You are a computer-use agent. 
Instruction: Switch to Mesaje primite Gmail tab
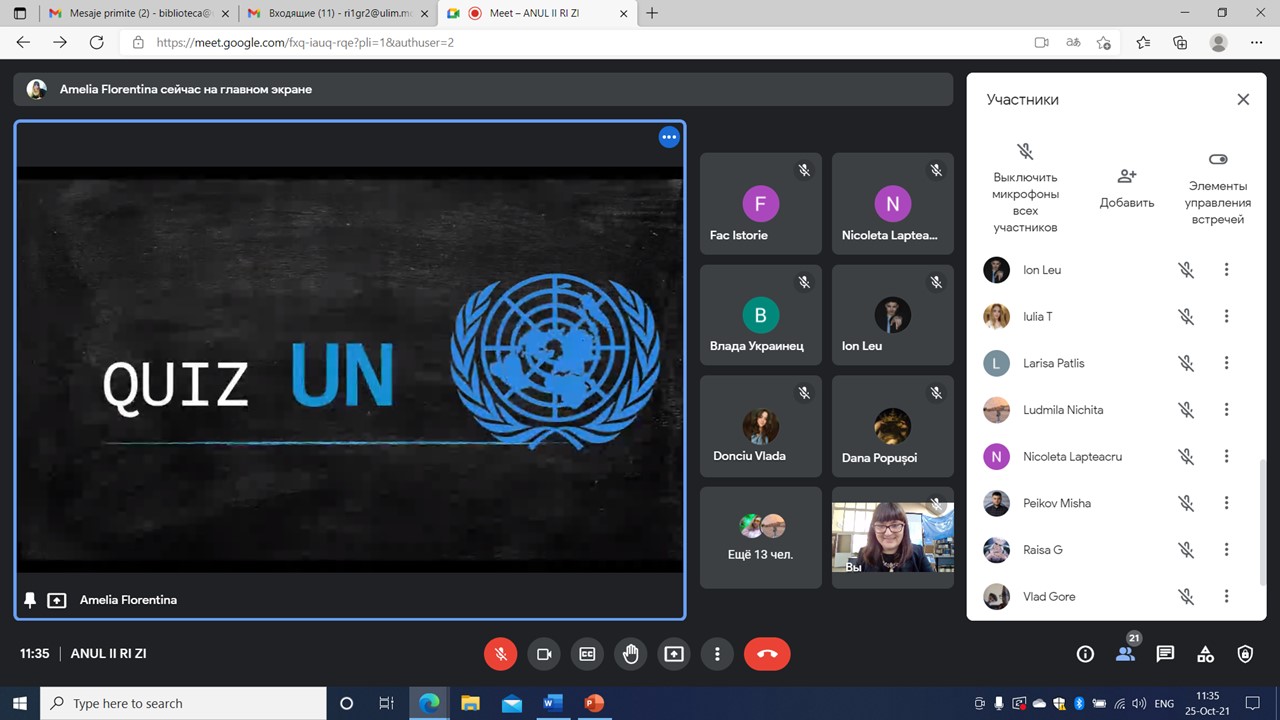(137, 13)
